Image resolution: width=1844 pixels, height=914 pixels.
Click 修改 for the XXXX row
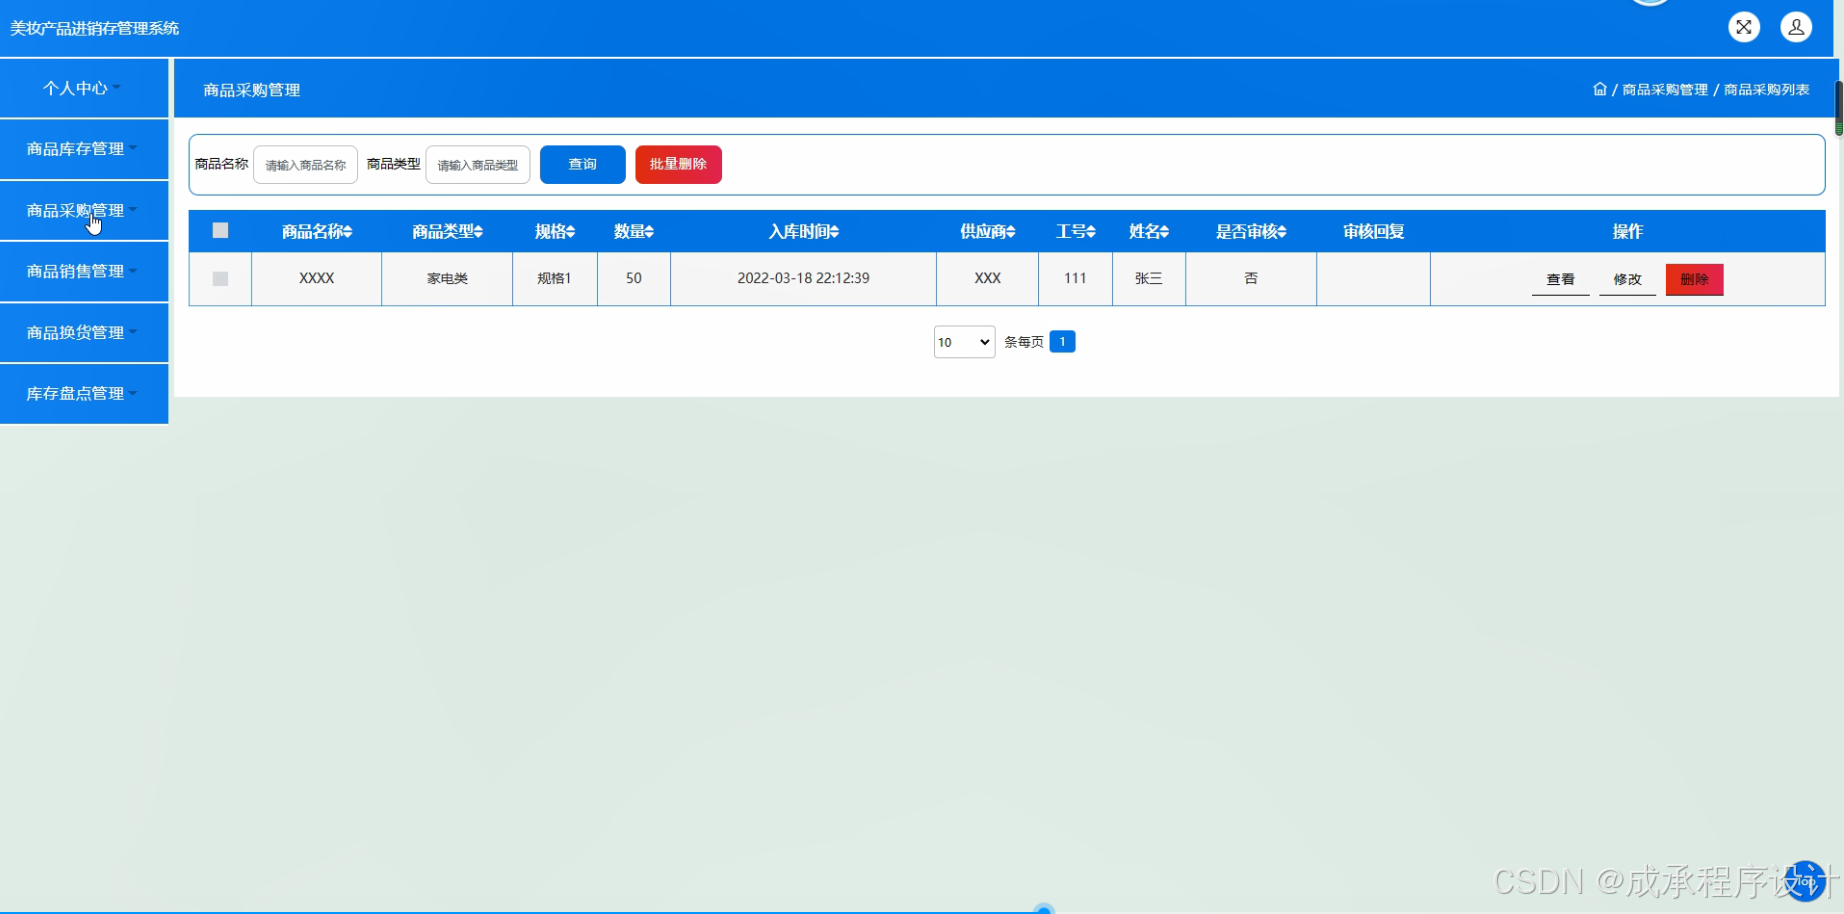click(x=1627, y=280)
